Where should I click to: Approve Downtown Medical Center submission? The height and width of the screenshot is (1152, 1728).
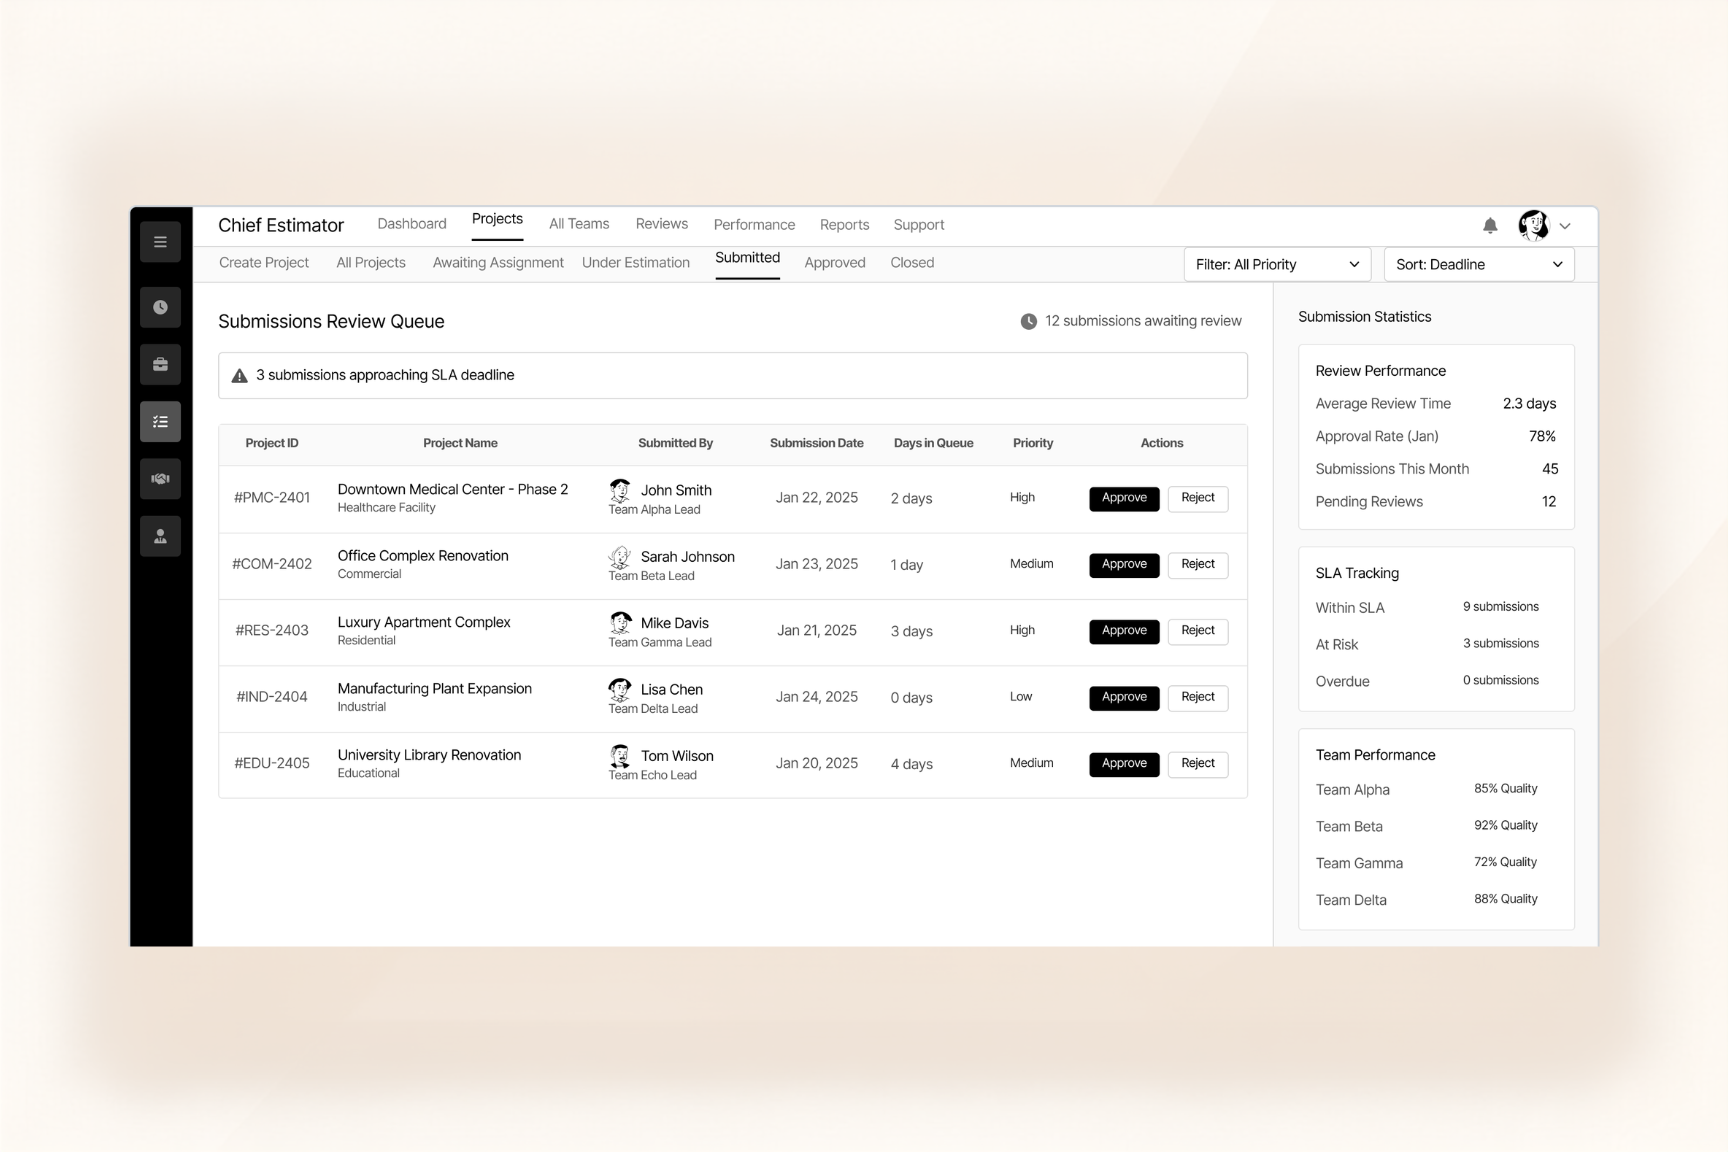(x=1124, y=498)
